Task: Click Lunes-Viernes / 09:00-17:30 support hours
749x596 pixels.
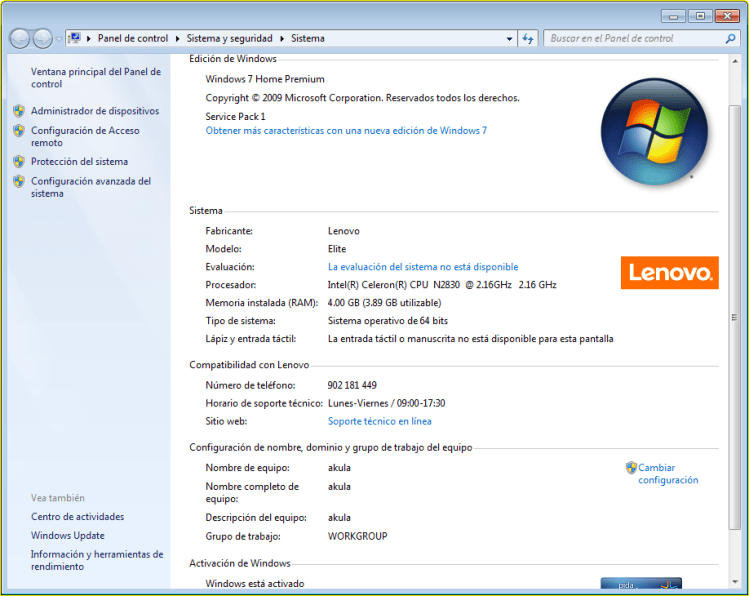Action: tap(386, 404)
